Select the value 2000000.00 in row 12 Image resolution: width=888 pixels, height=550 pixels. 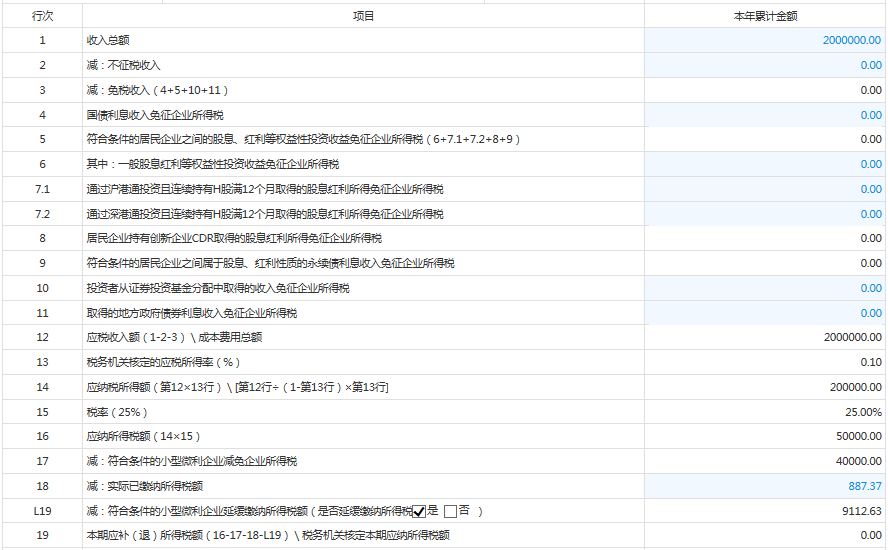click(x=852, y=338)
